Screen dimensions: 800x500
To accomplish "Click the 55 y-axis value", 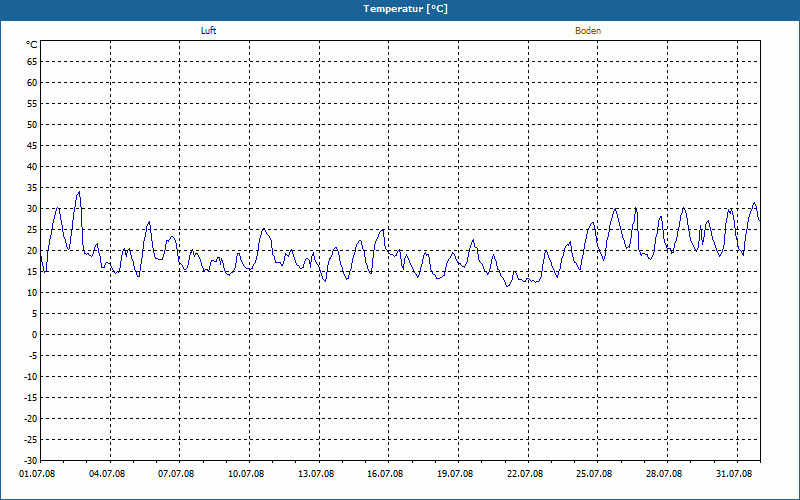I will 32,104.
